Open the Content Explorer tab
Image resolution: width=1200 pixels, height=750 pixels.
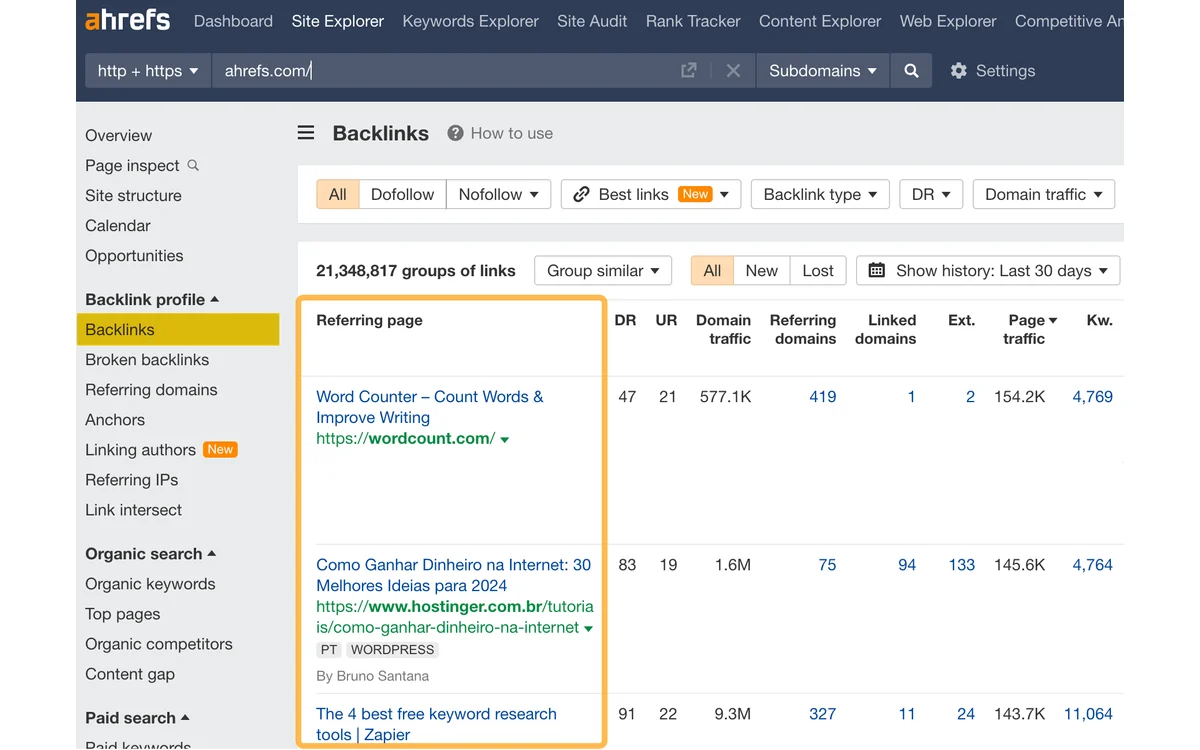pos(820,20)
